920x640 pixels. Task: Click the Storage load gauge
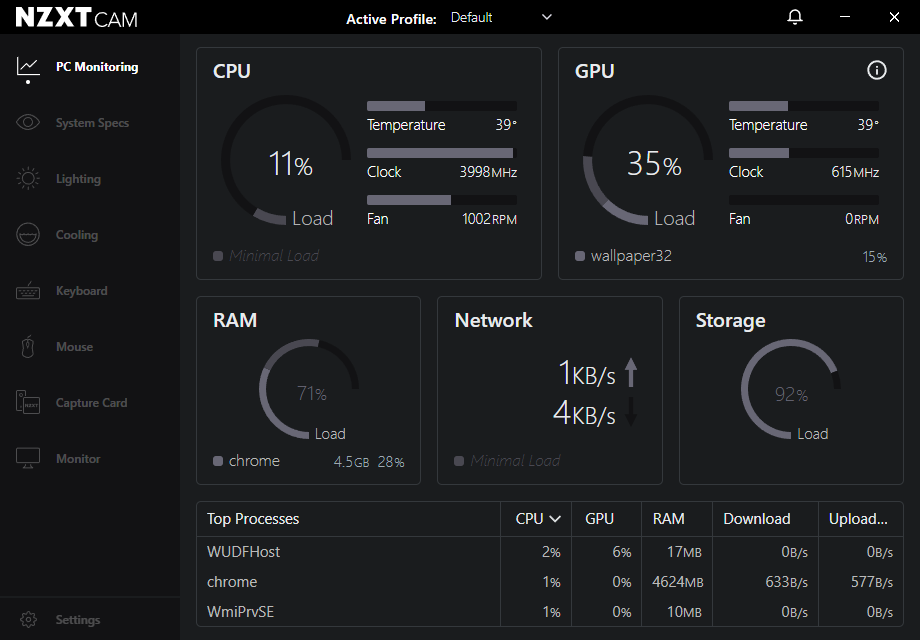[789, 390]
